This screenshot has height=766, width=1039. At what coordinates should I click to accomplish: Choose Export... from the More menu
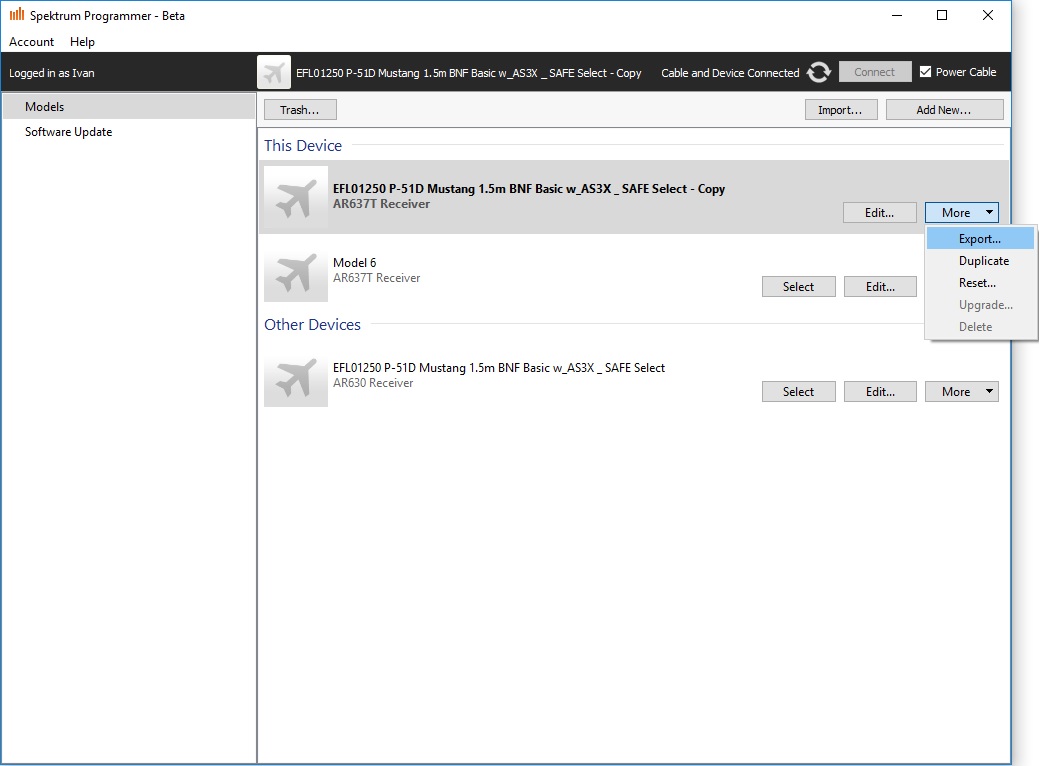979,239
